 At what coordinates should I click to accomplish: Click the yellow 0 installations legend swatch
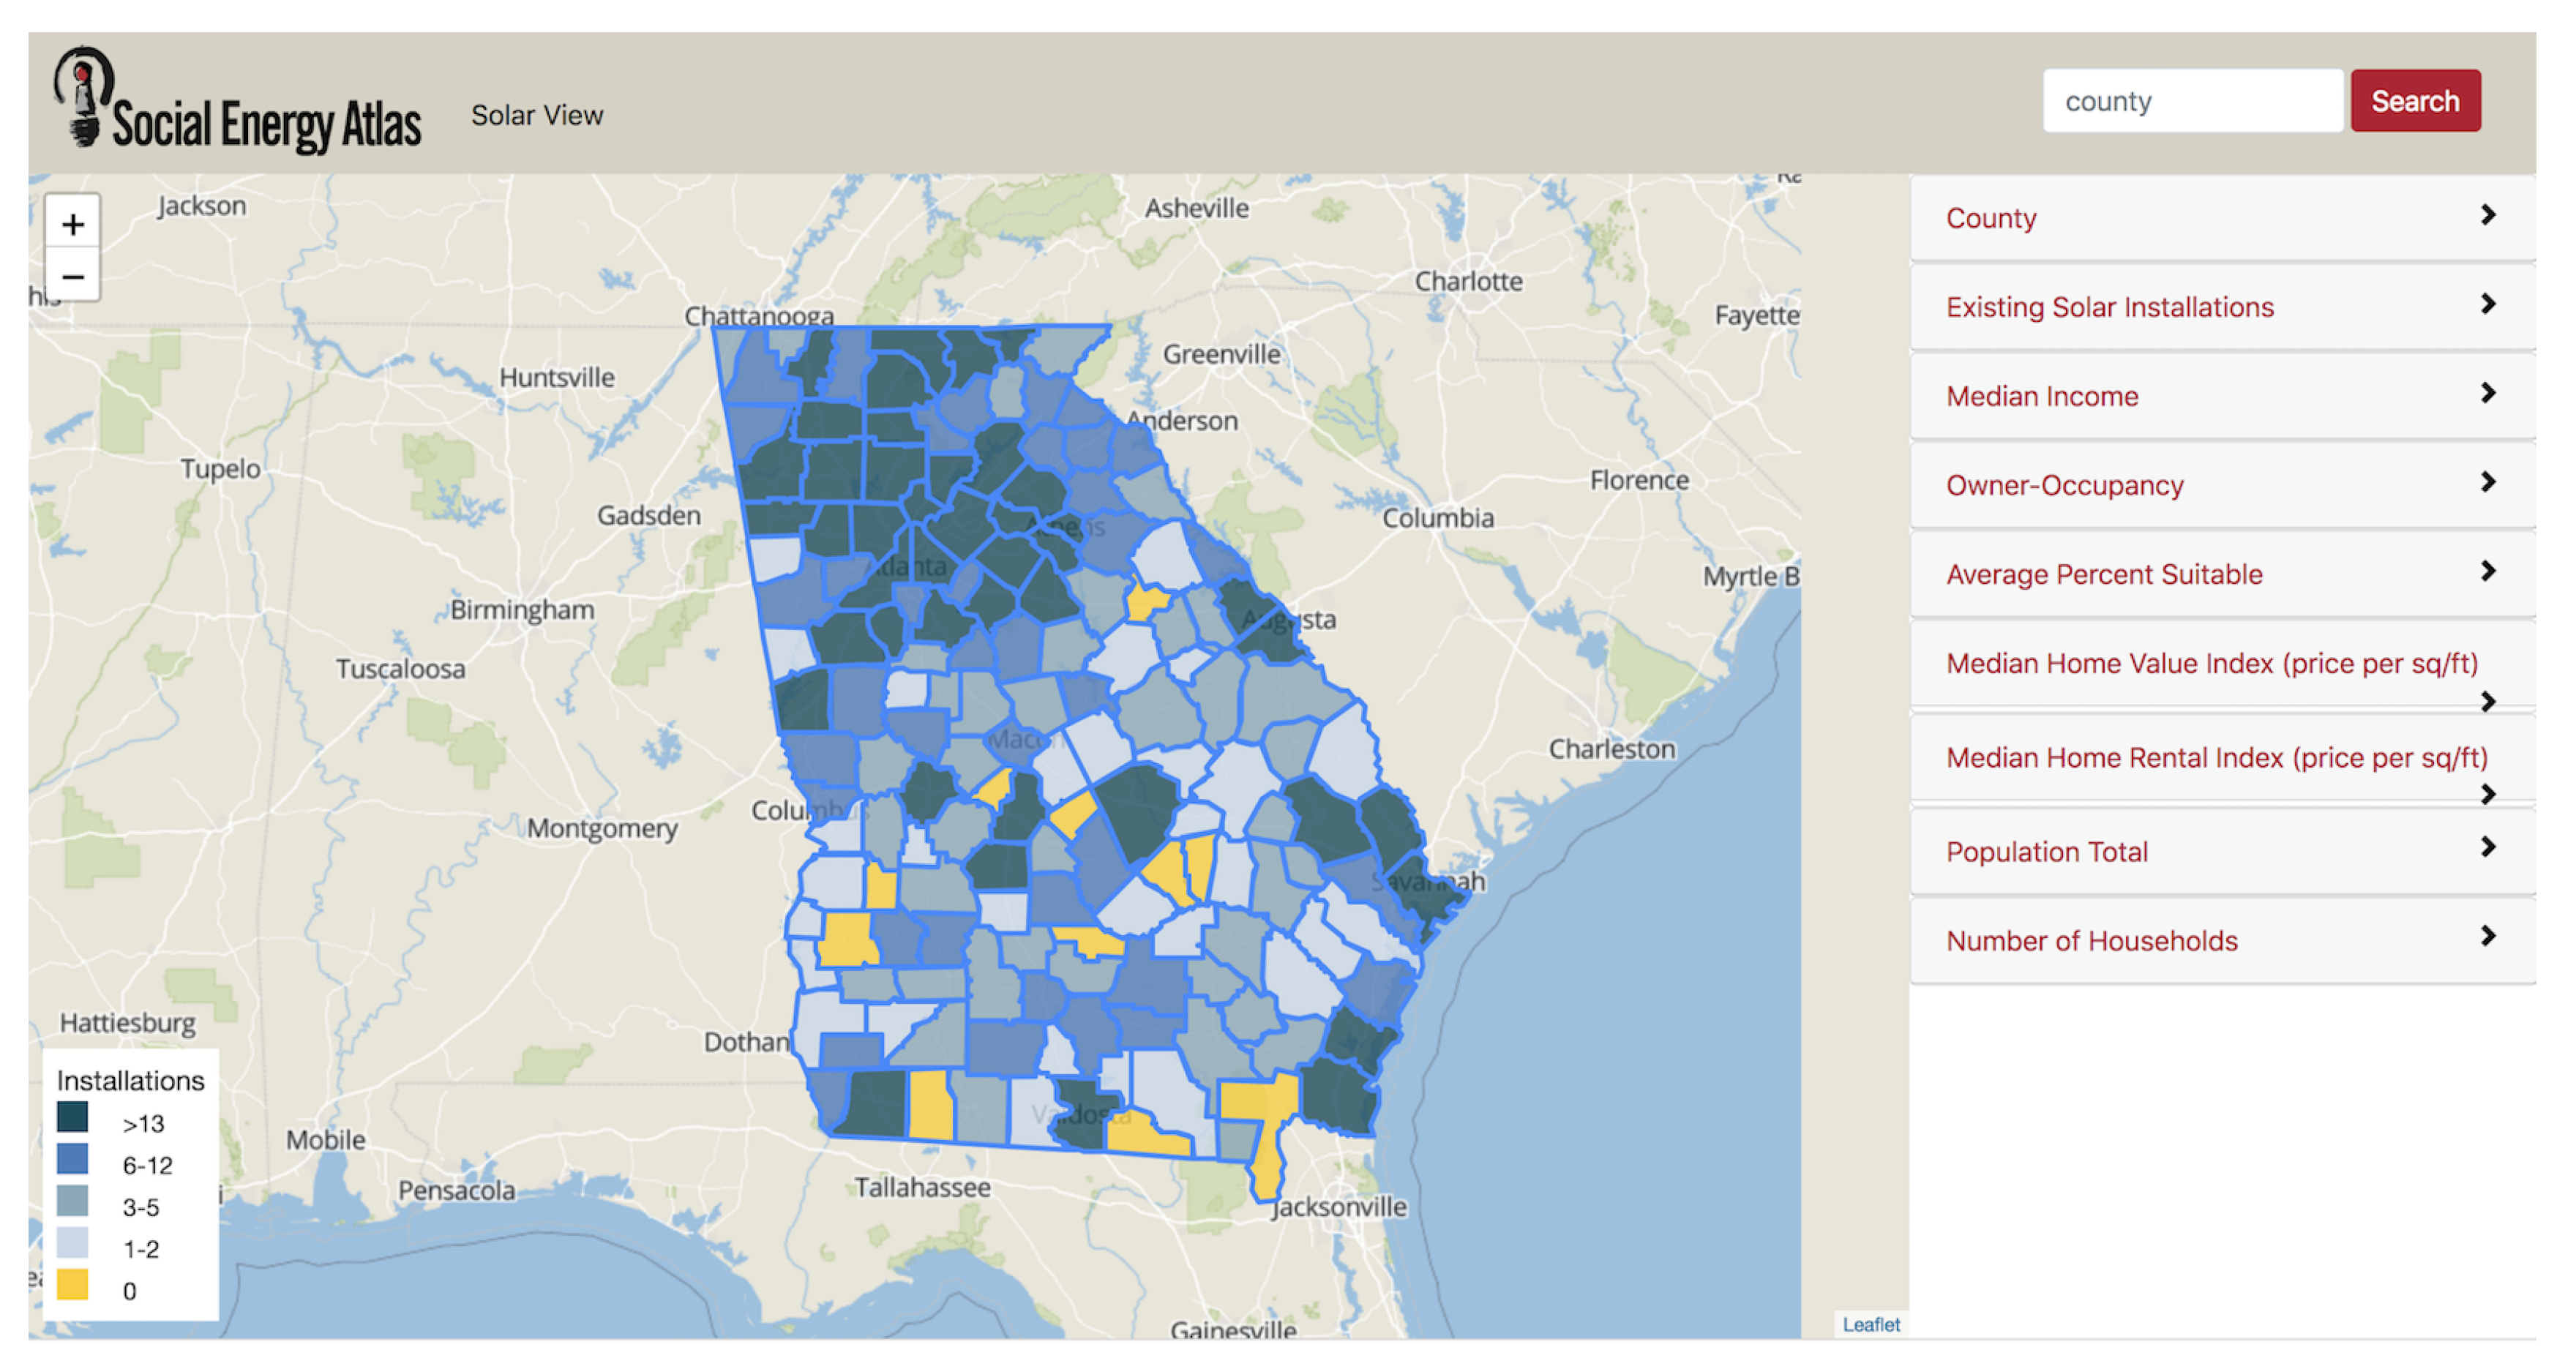click(x=72, y=1285)
